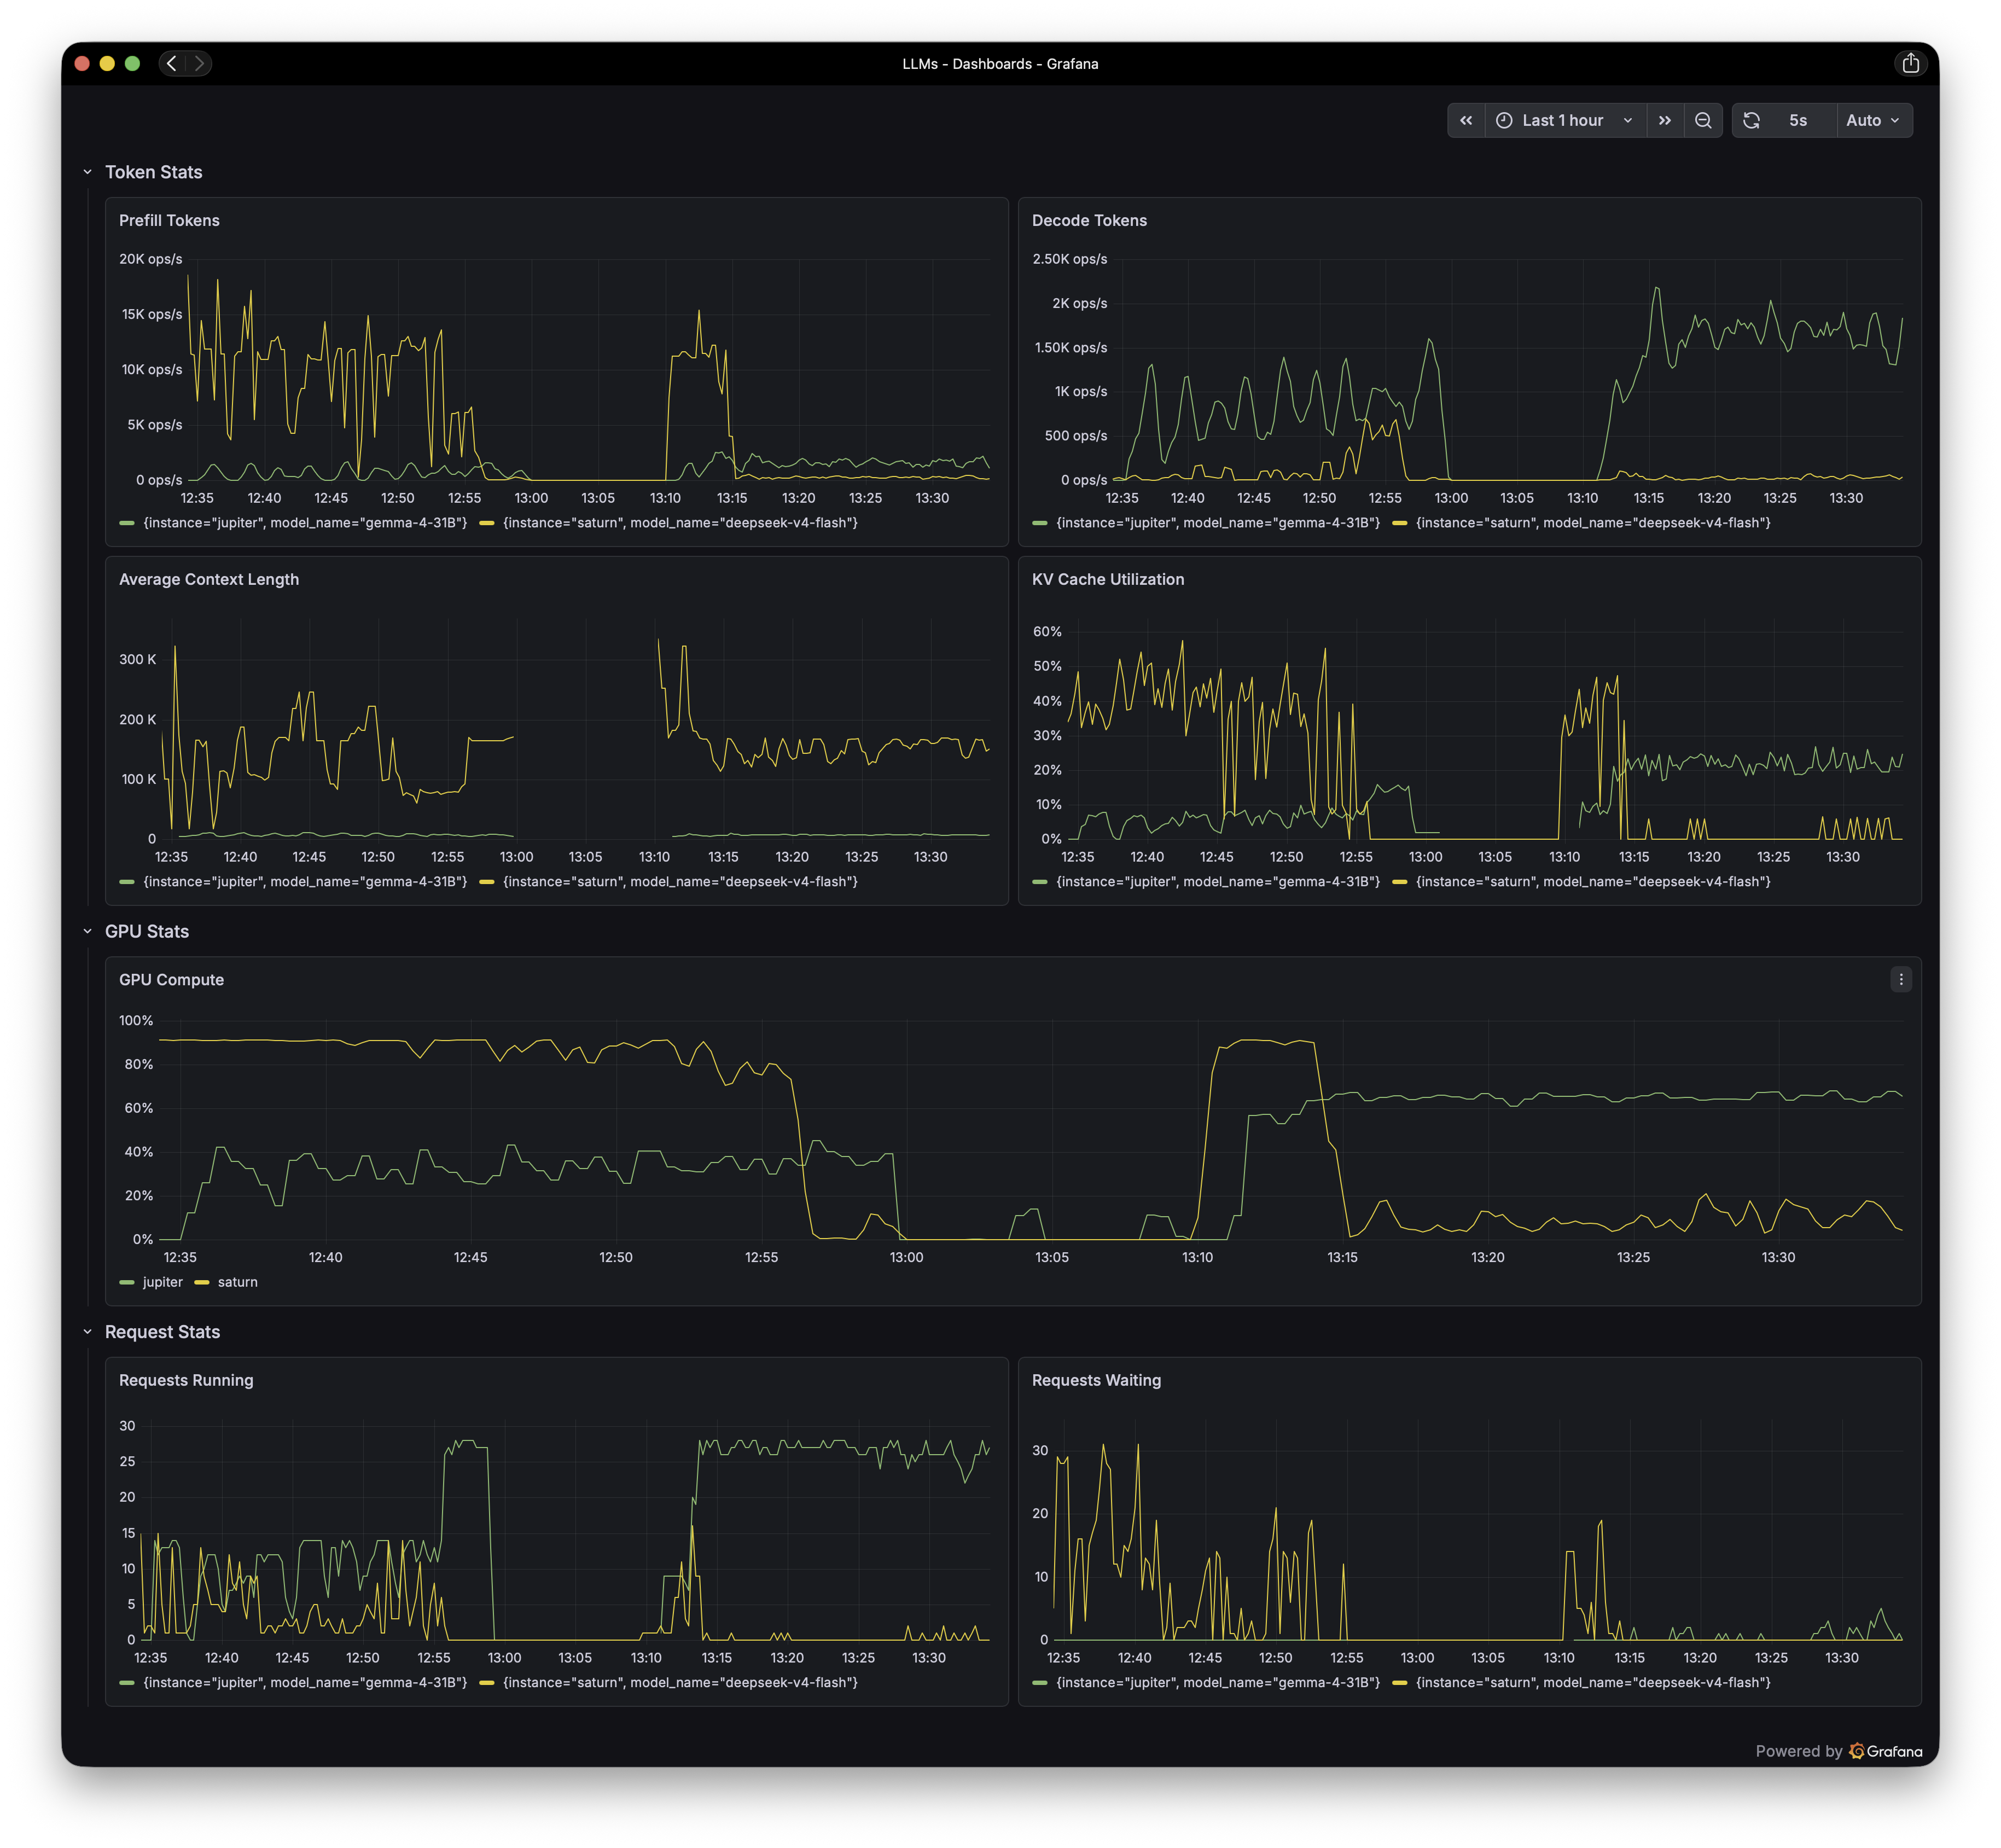Open the Decode Tokens panel title menu

(1089, 220)
